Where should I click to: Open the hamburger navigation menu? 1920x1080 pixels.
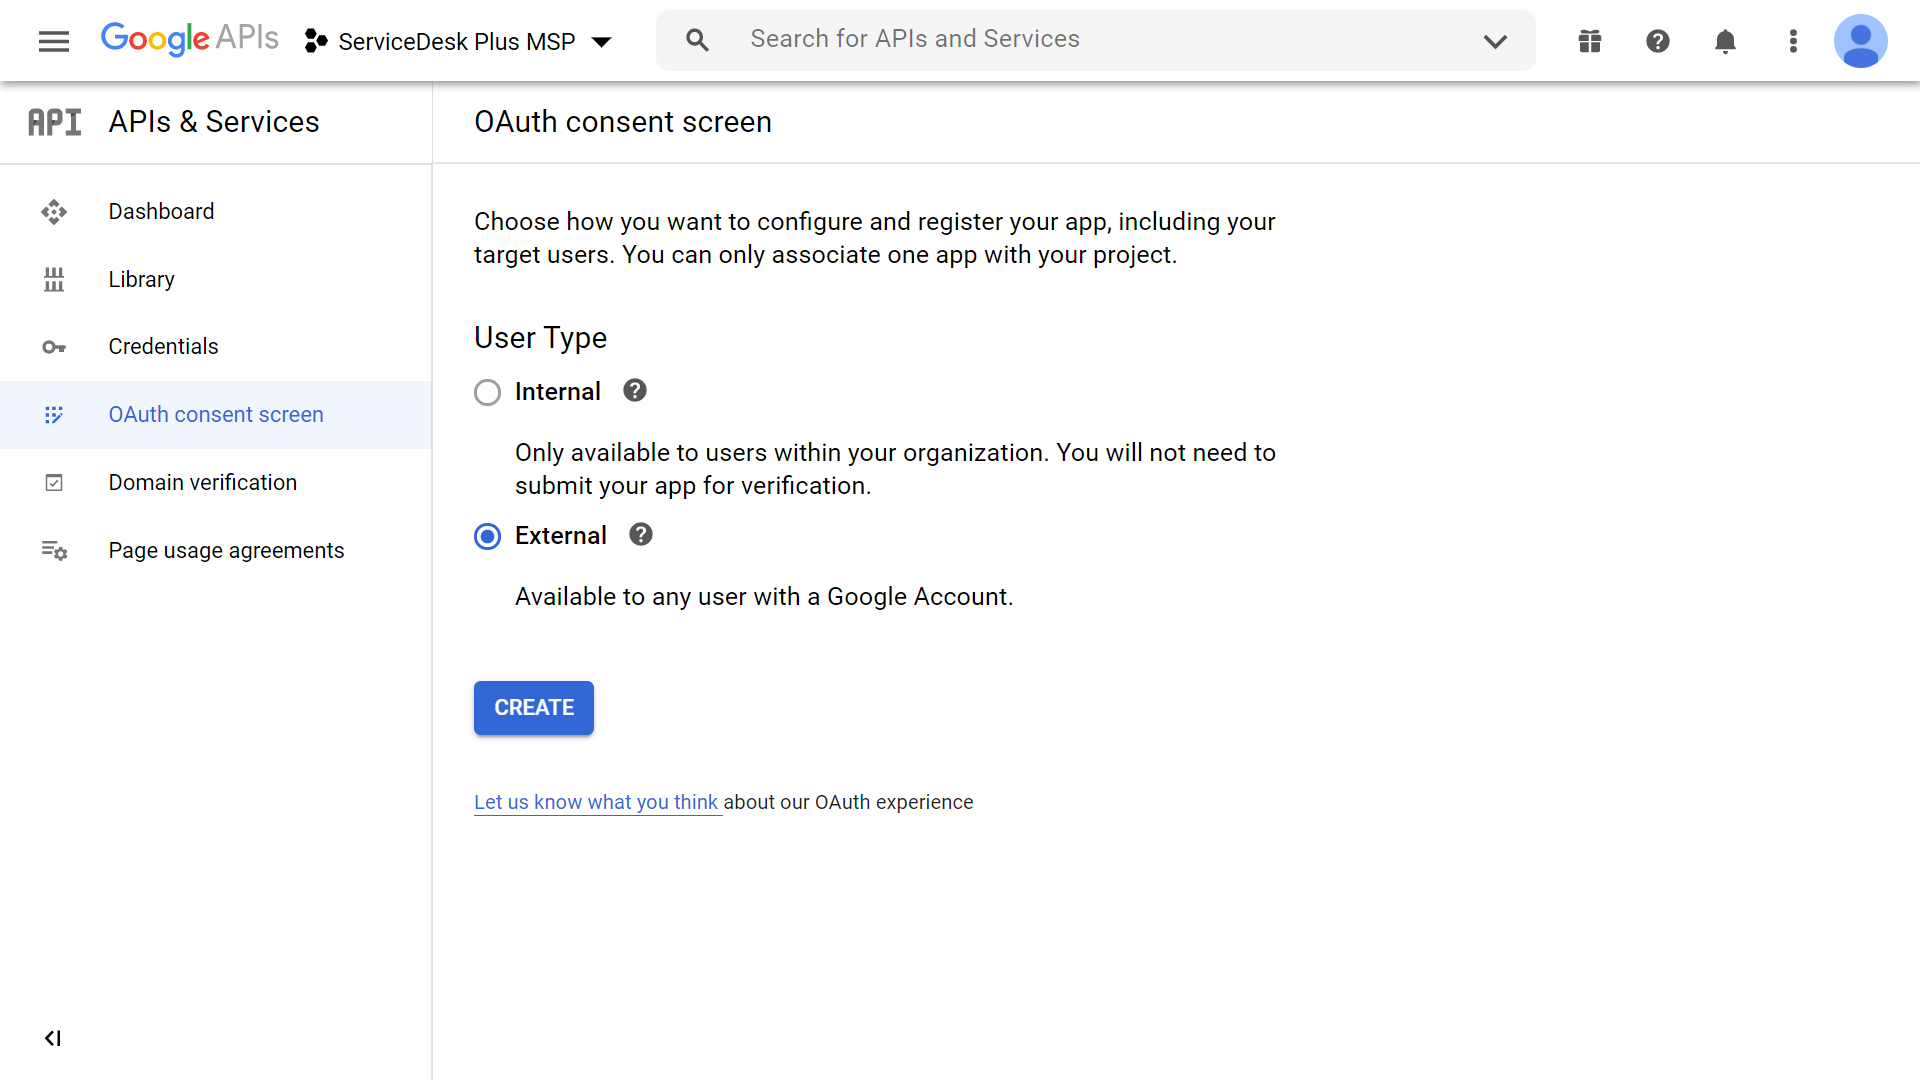tap(54, 41)
